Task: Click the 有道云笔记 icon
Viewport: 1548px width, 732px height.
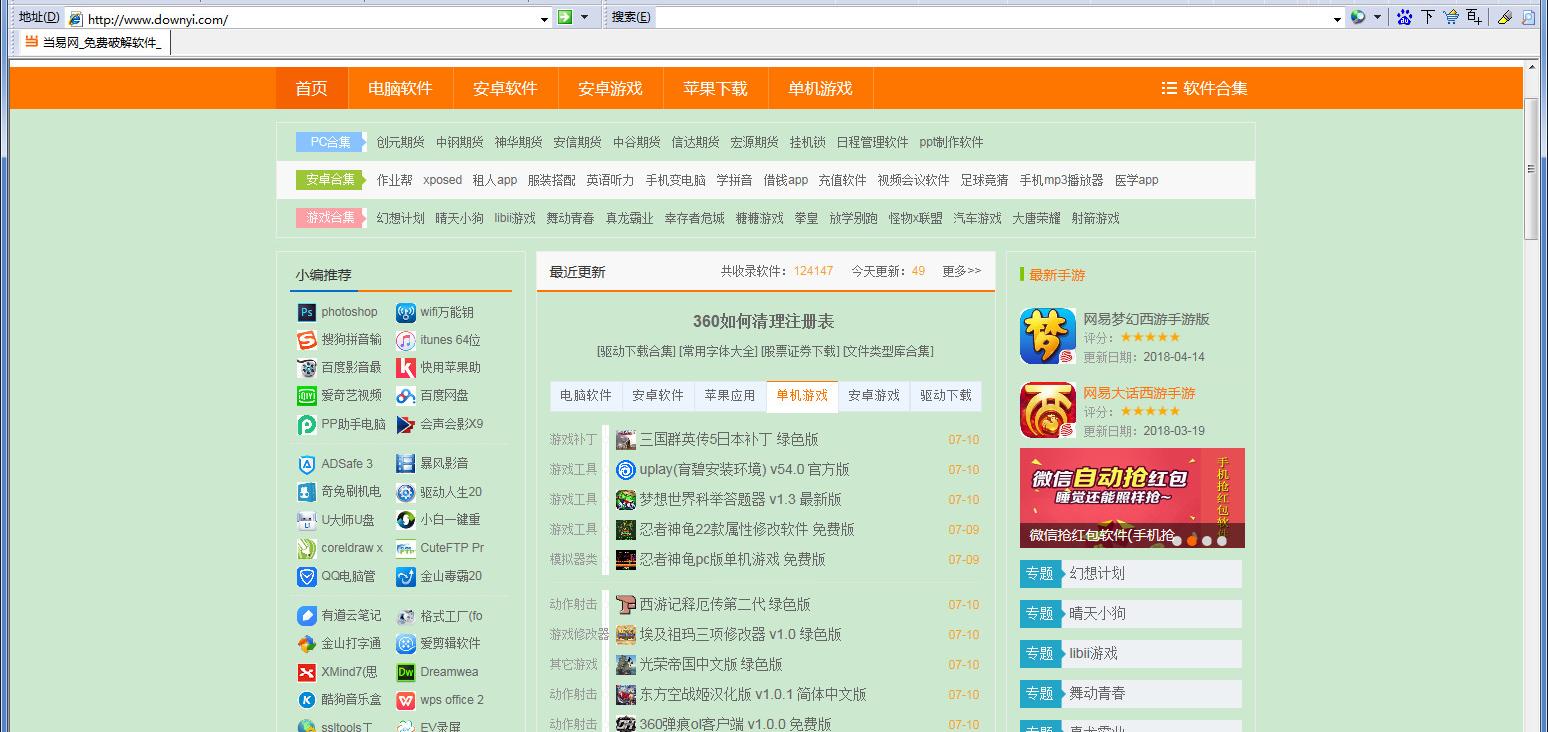Action: coord(307,616)
